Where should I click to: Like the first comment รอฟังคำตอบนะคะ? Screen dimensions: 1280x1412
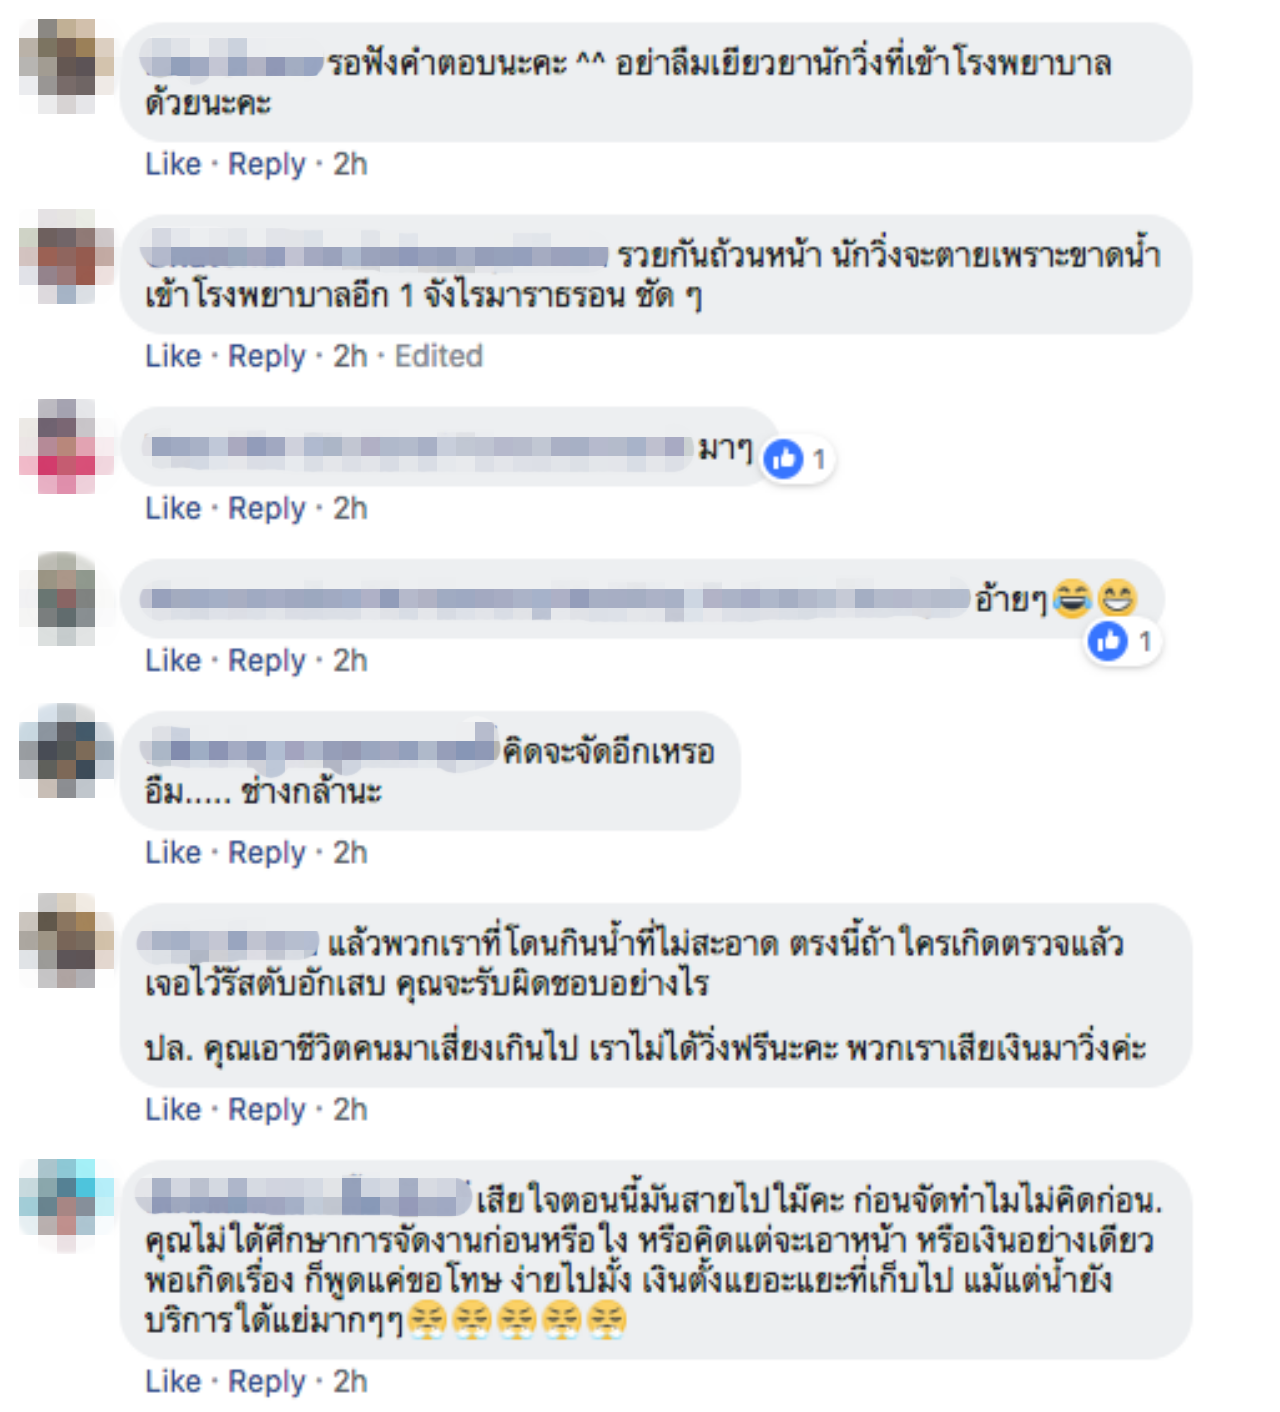pos(173,164)
